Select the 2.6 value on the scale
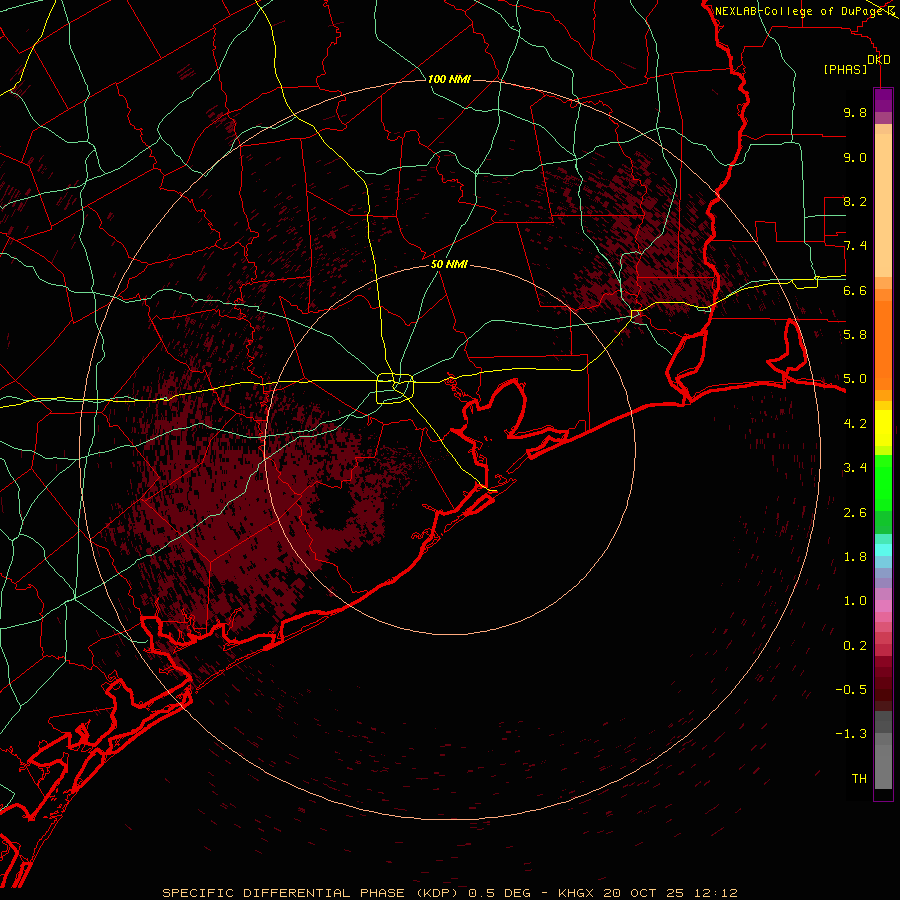The width and height of the screenshot is (900, 900). (x=855, y=513)
